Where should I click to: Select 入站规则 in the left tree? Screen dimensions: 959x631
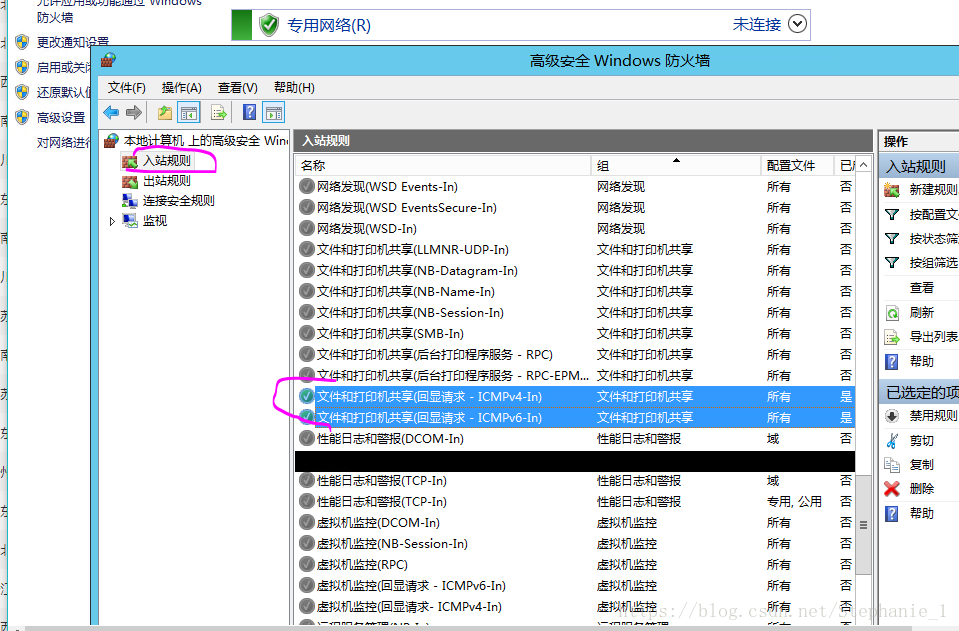point(166,160)
